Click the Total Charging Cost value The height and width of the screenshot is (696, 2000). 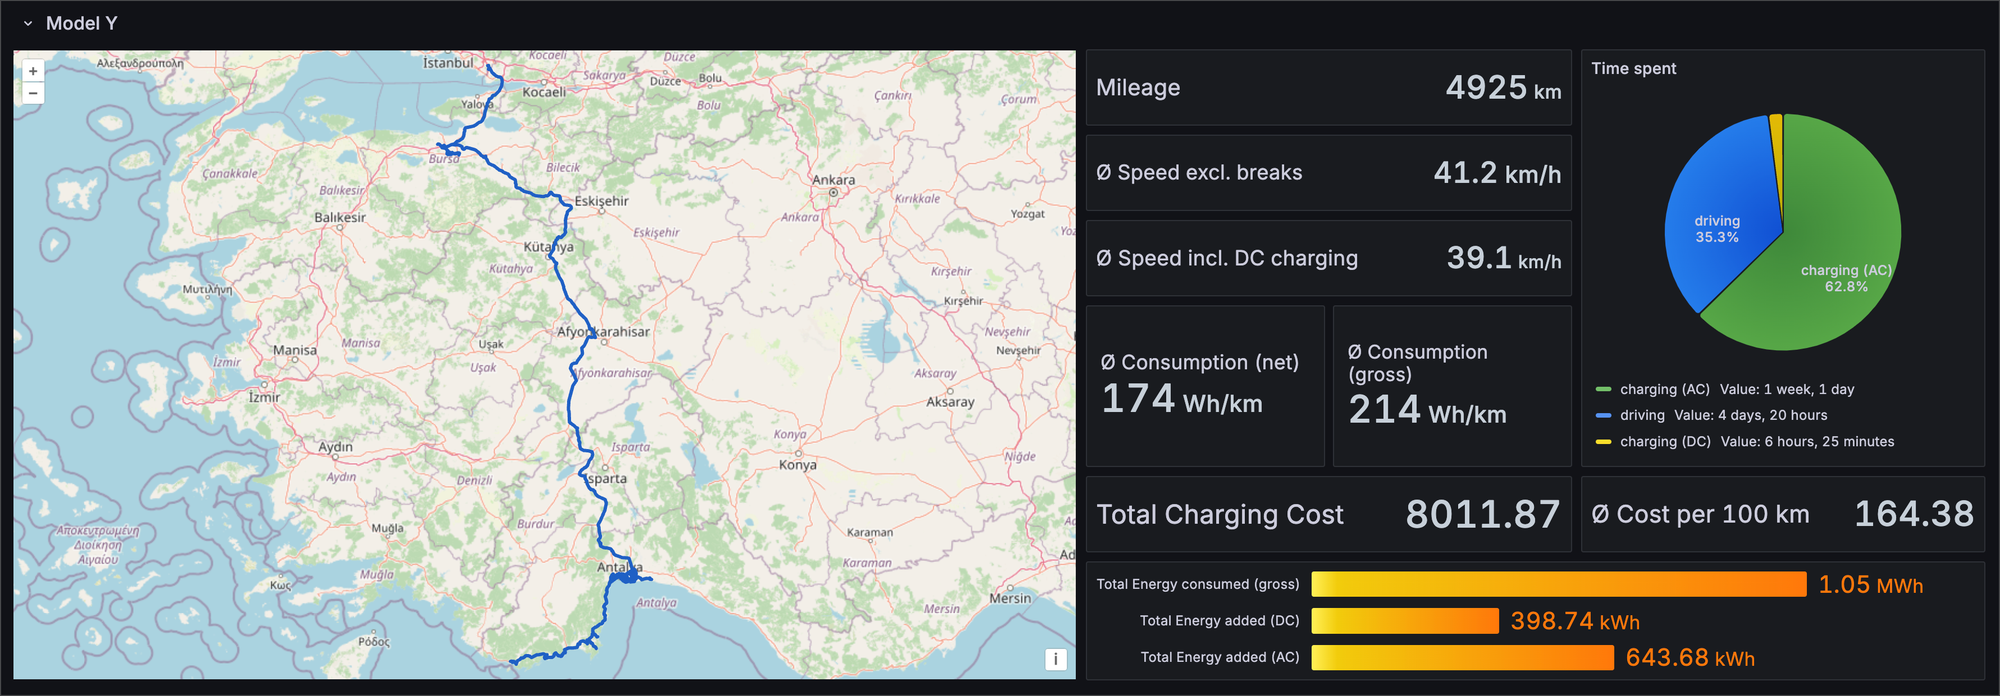[1482, 514]
